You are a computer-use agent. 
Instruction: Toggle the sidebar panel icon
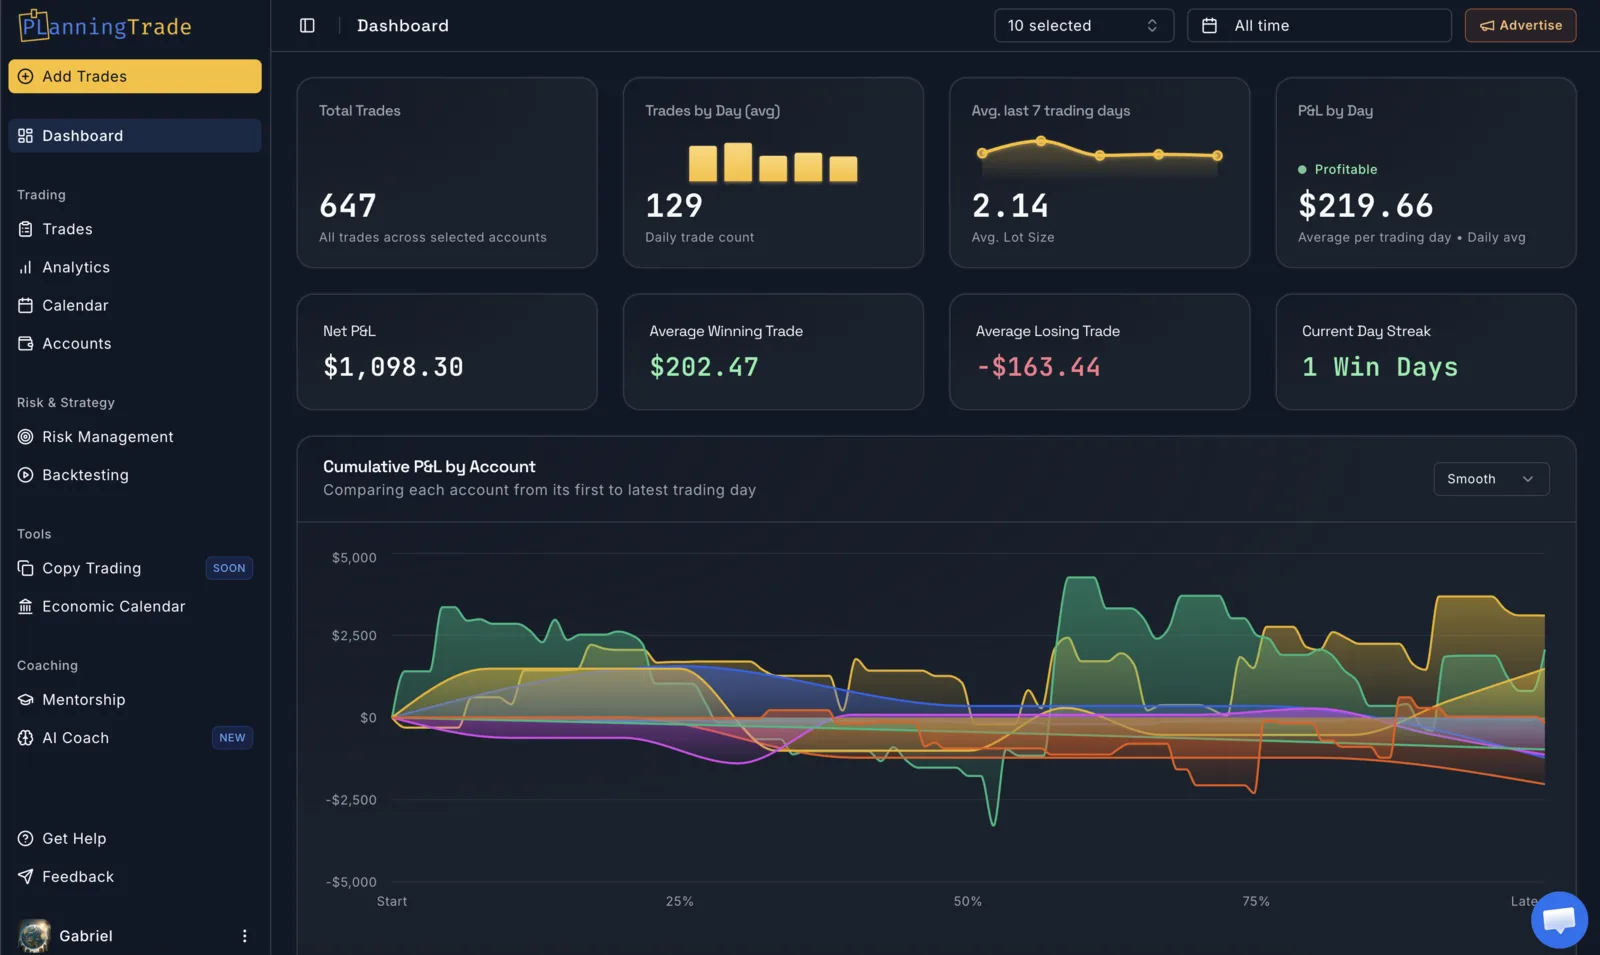pos(307,25)
